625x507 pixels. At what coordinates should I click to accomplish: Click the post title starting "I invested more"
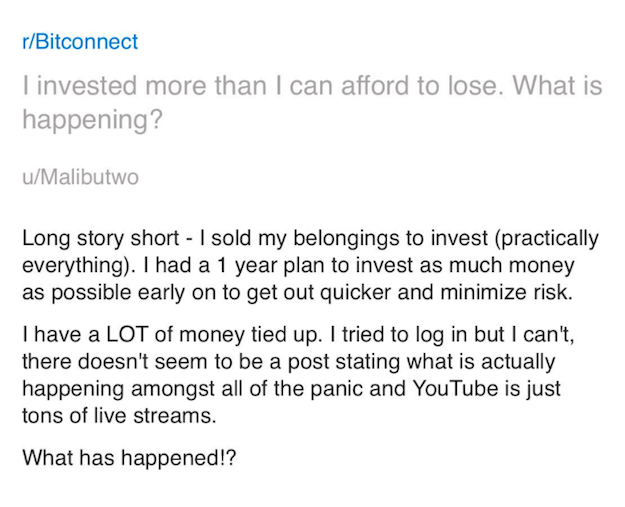click(312, 102)
